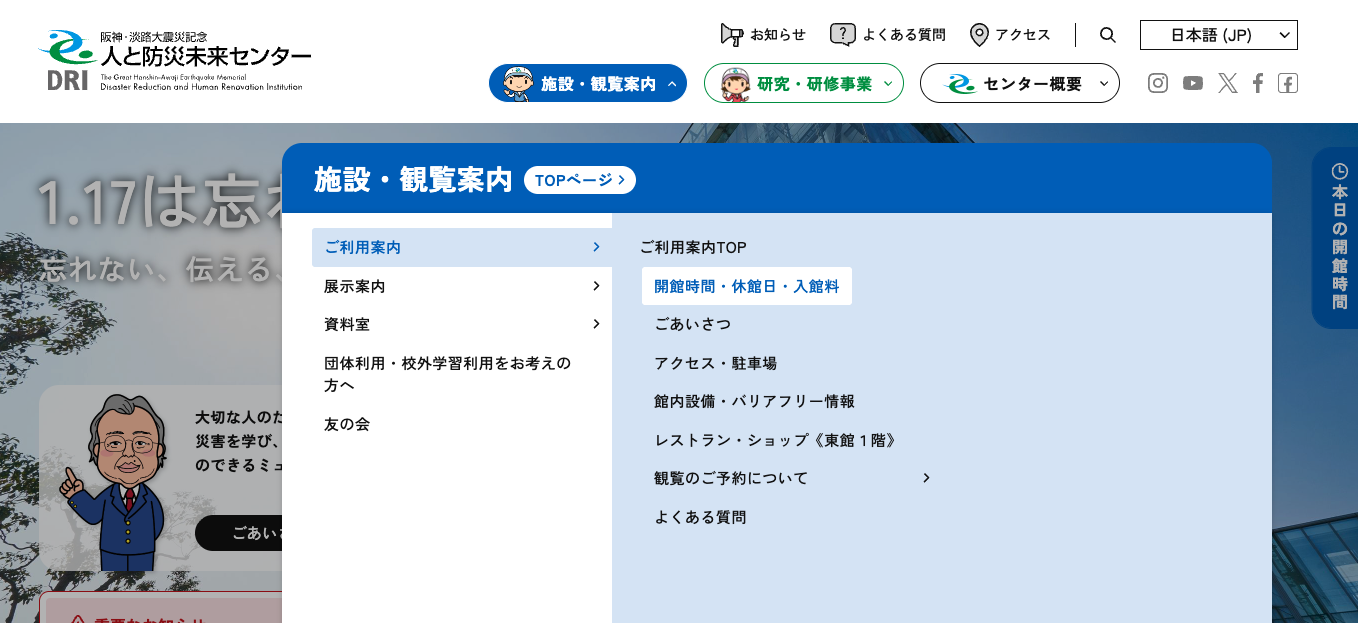
Task: Click the TOPページ button
Action: [x=579, y=180]
